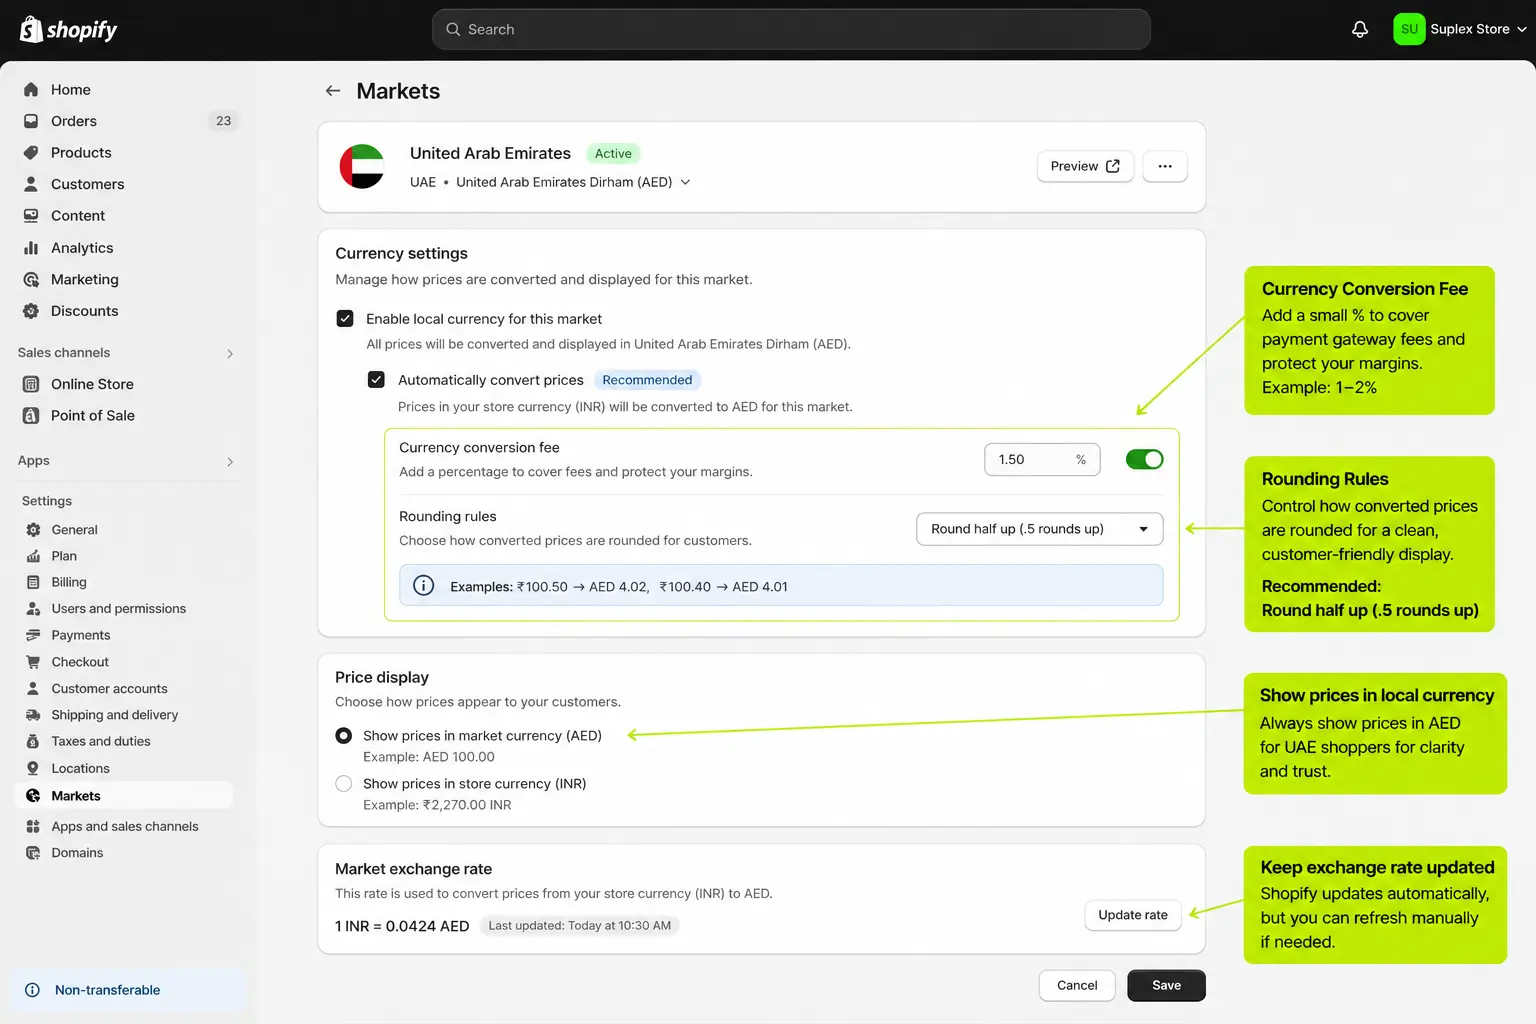Open the Analytics page

(82, 248)
